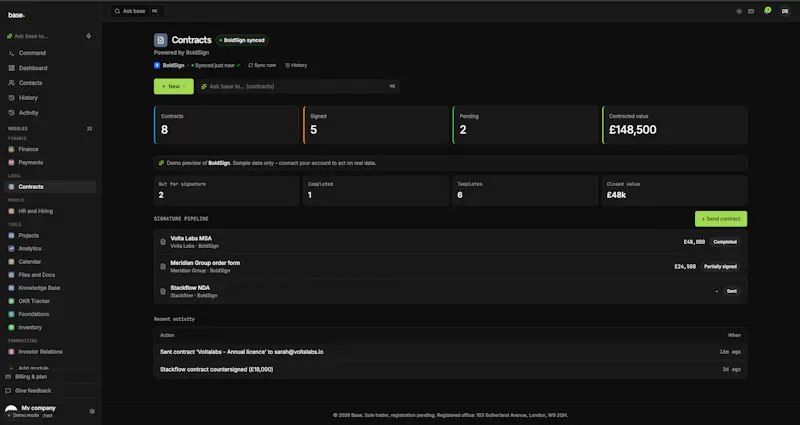
Task: Click the document icon on Stackflow NDA row
Action: pyautogui.click(x=163, y=291)
